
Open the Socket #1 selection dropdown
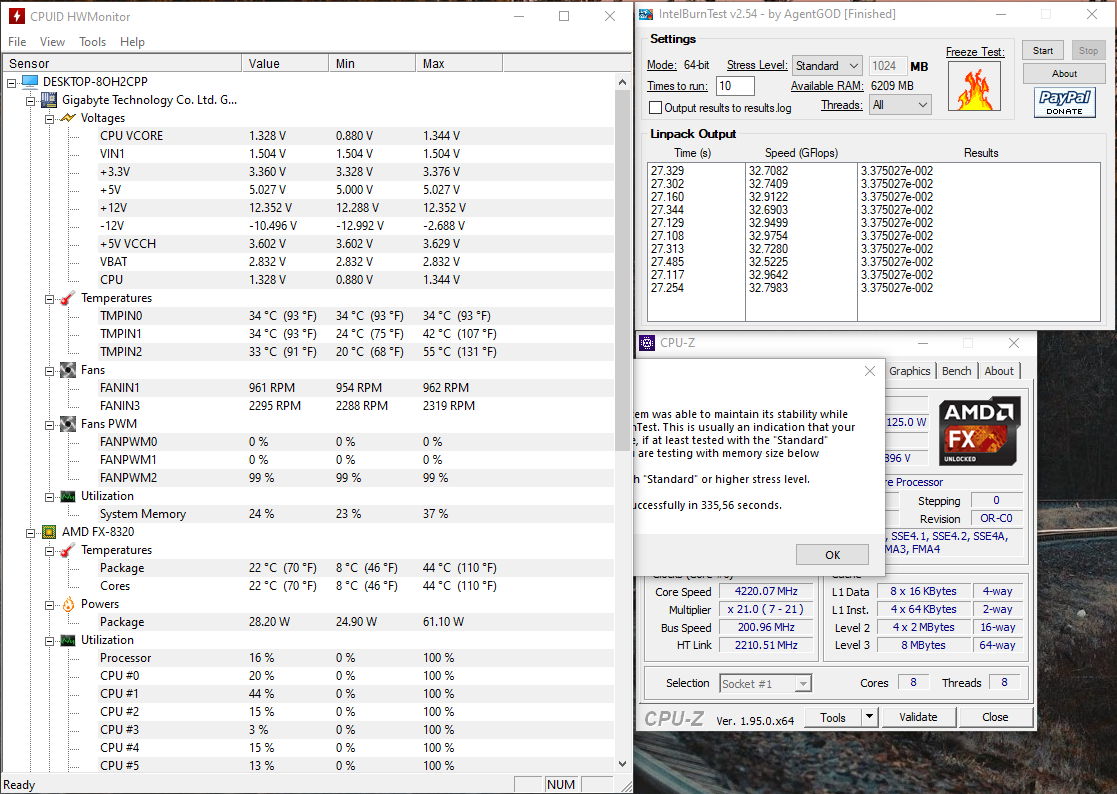pos(765,684)
